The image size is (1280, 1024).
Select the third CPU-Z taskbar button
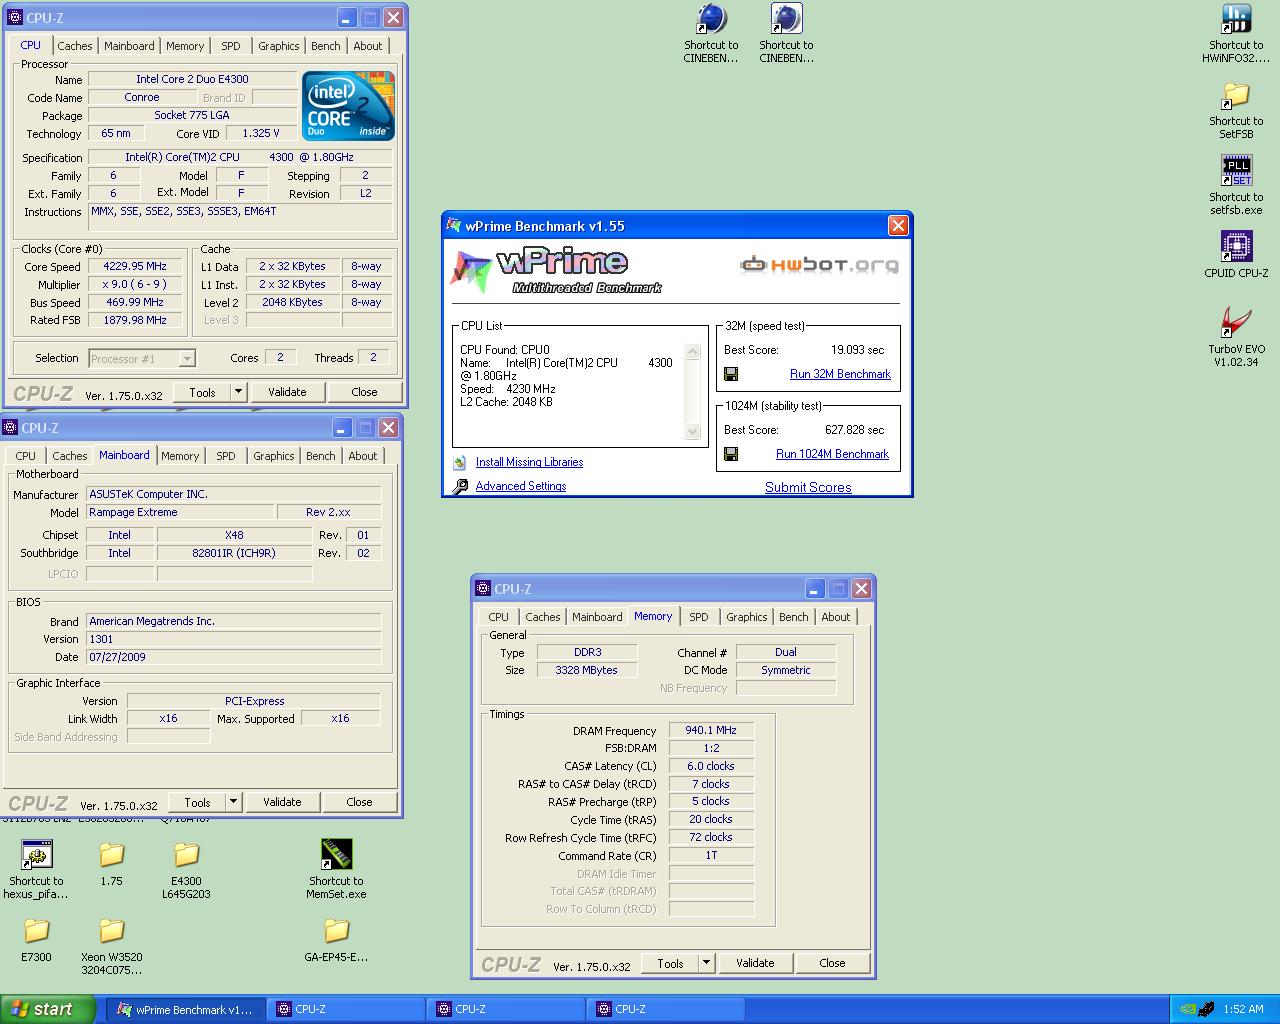(x=666, y=1009)
